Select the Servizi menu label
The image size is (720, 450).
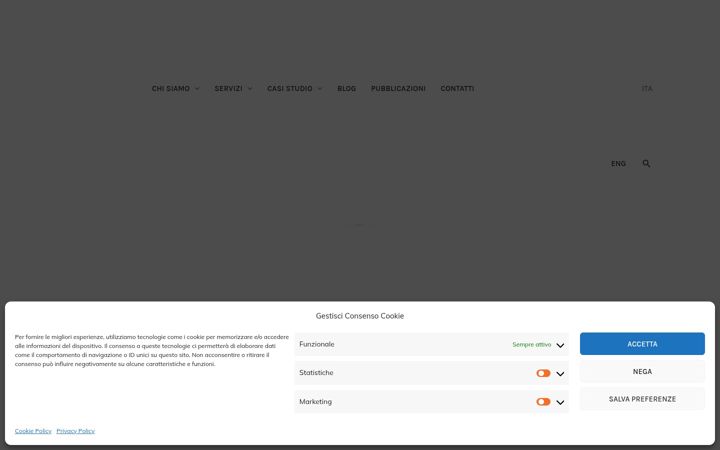tap(228, 89)
